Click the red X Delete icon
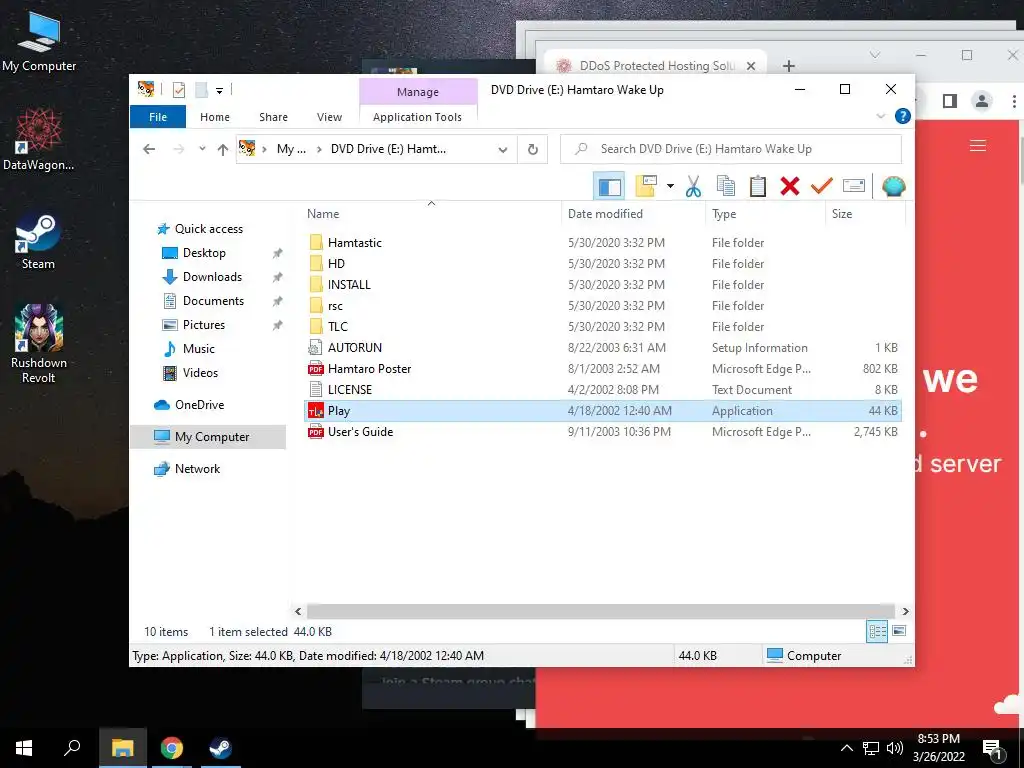This screenshot has height=768, width=1024. 790,186
